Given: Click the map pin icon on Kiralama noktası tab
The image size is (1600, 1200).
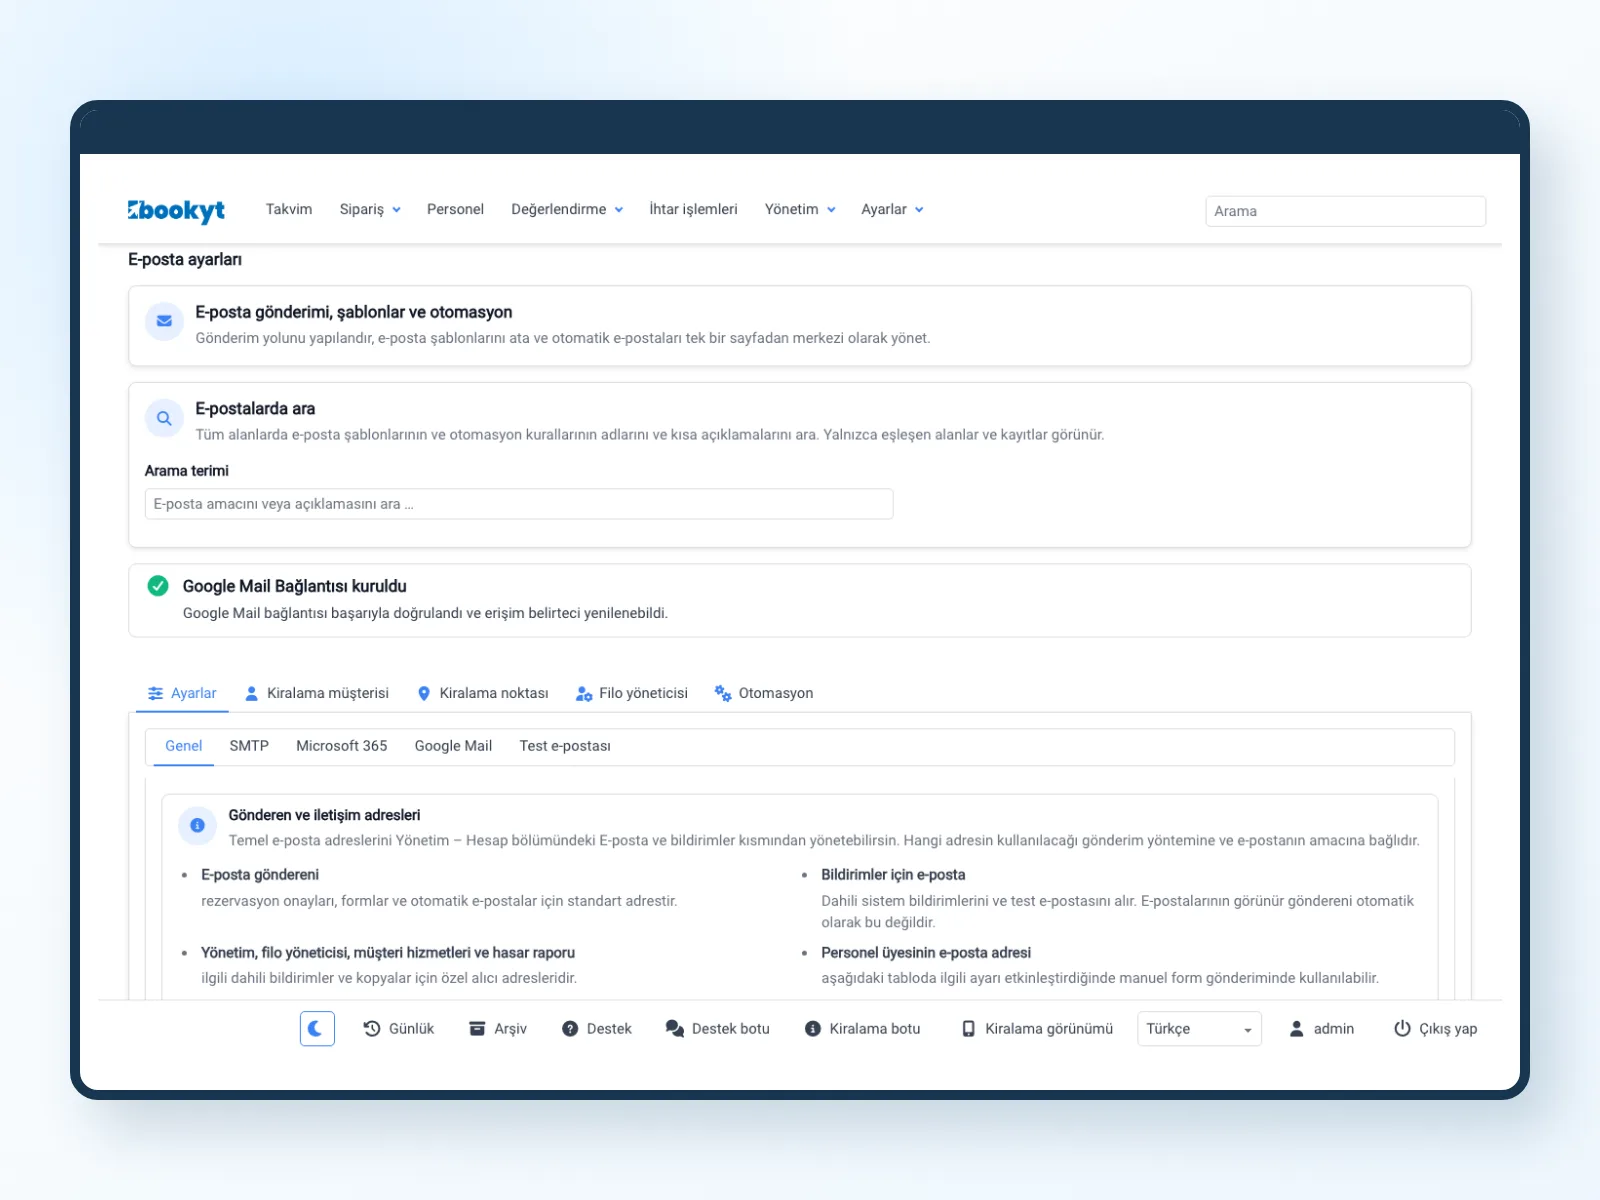Looking at the screenshot, I should click(424, 693).
